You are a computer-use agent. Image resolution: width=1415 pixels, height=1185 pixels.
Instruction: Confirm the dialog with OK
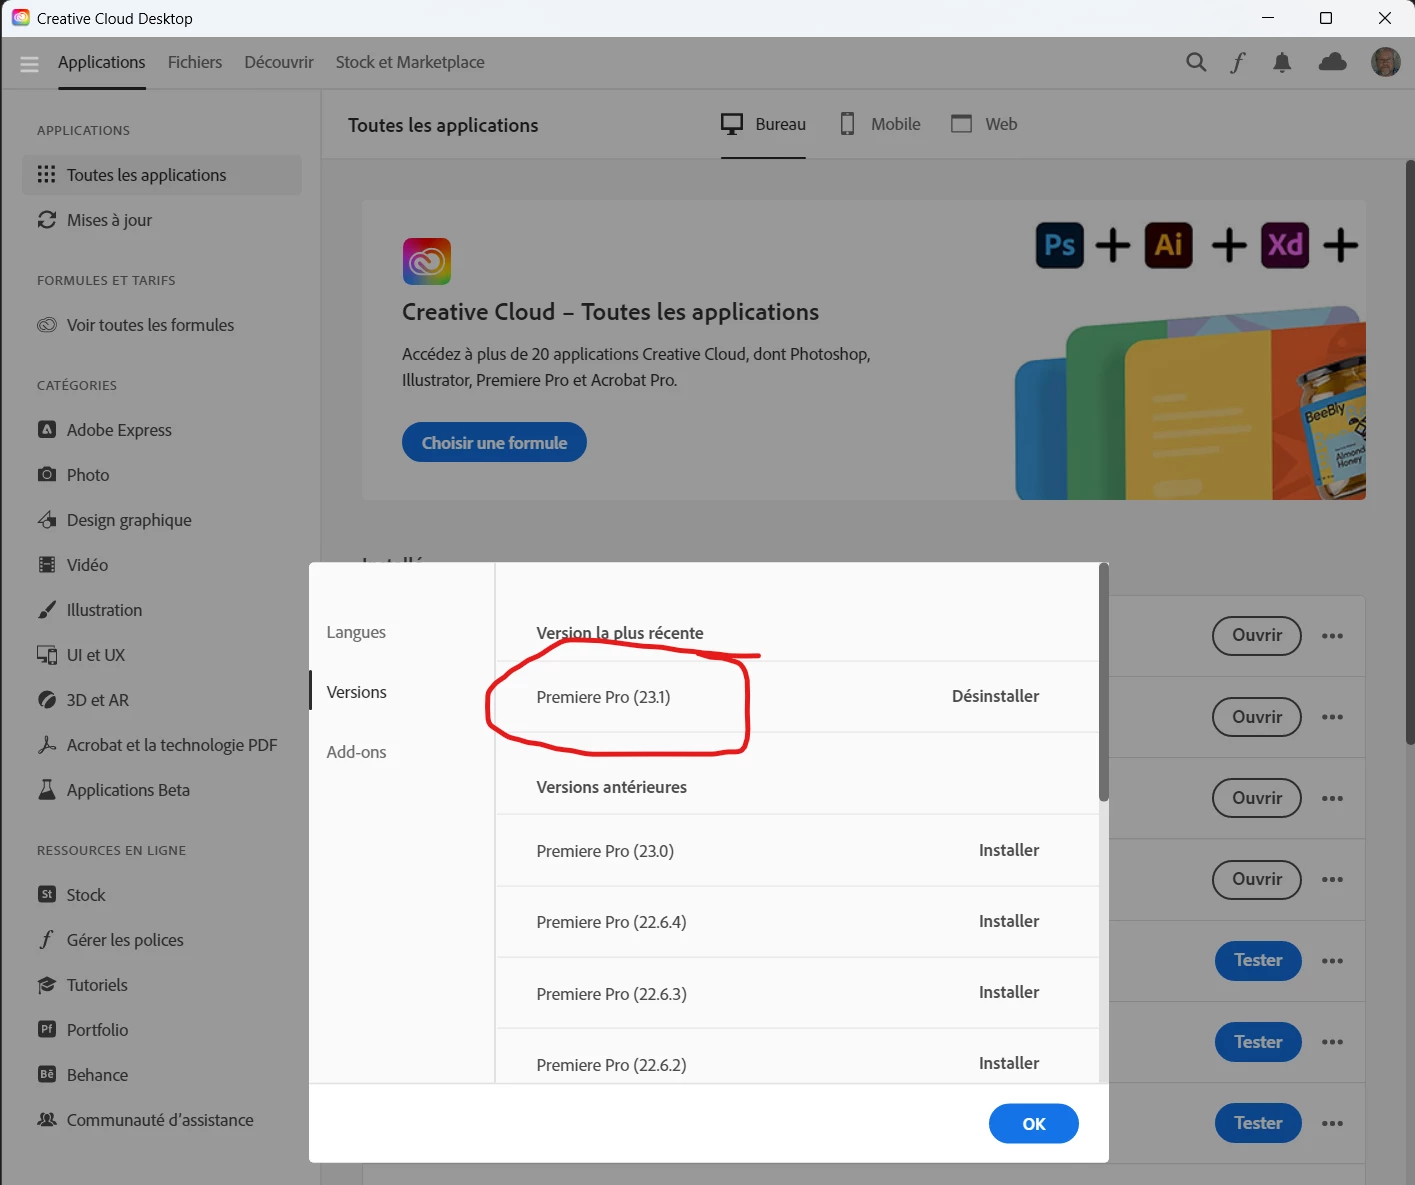pyautogui.click(x=1034, y=1124)
